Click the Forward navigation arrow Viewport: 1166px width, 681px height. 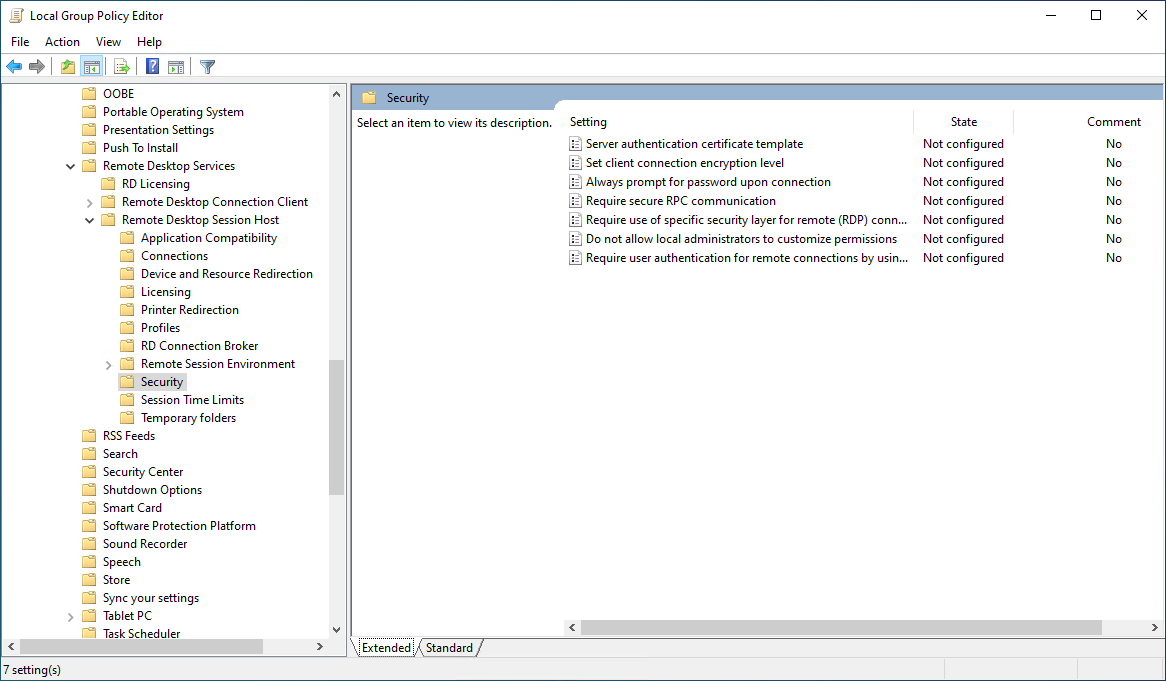pyautogui.click(x=37, y=66)
